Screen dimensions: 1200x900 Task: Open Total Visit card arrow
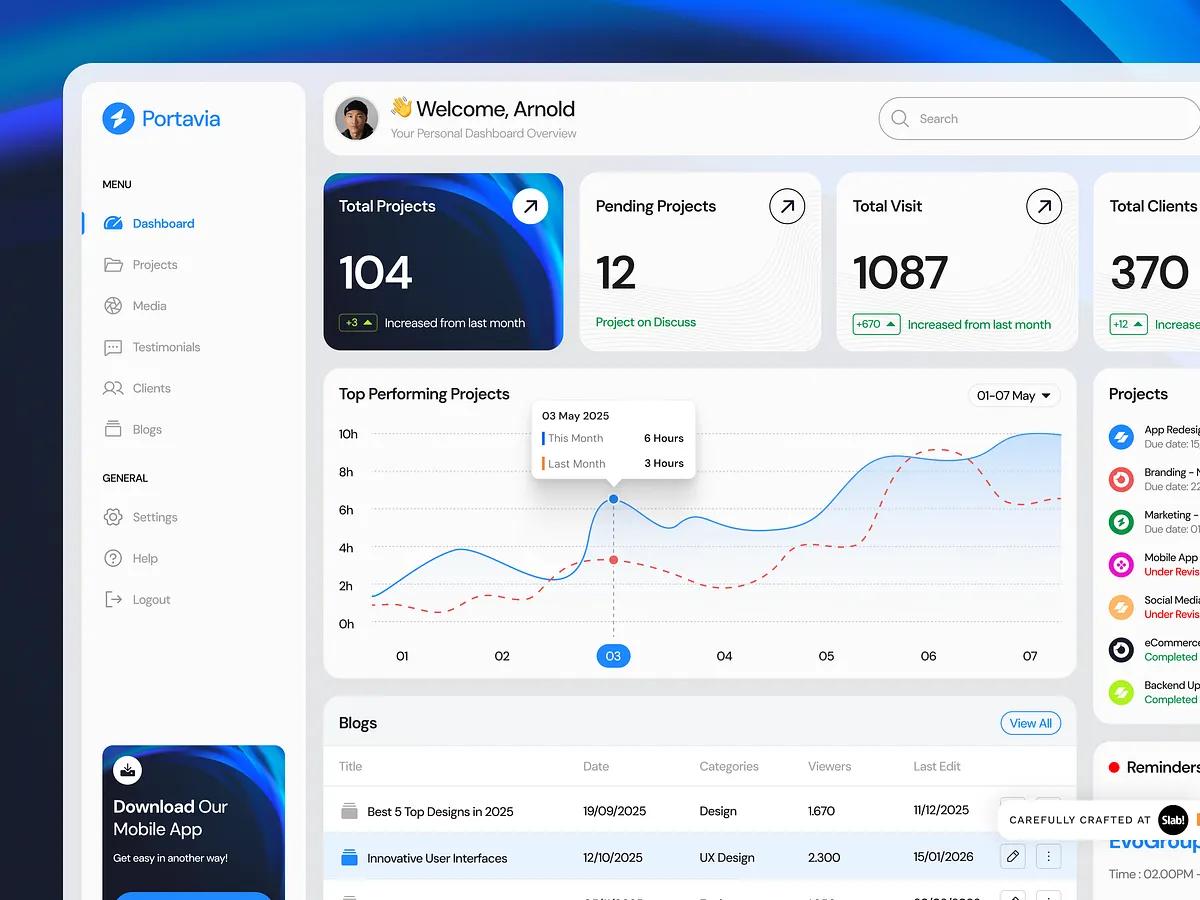(x=1044, y=207)
